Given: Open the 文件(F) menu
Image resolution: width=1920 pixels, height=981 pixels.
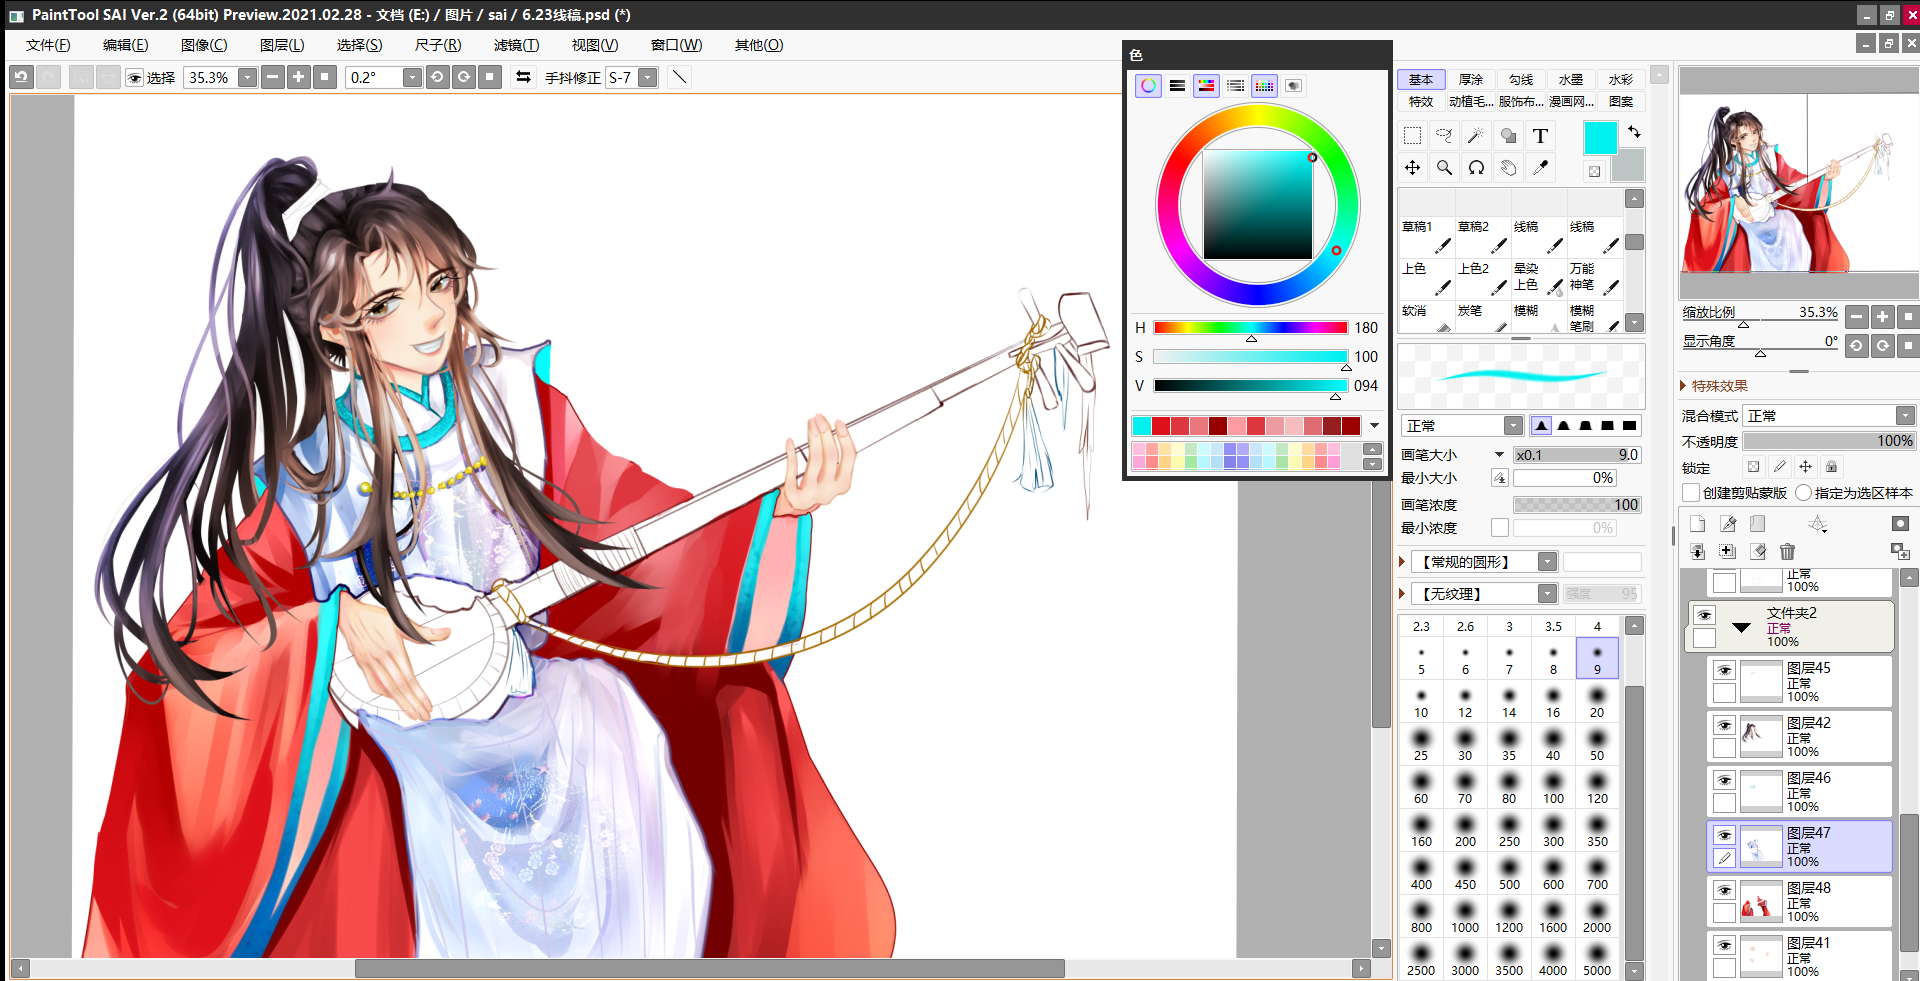Looking at the screenshot, I should tap(48, 45).
